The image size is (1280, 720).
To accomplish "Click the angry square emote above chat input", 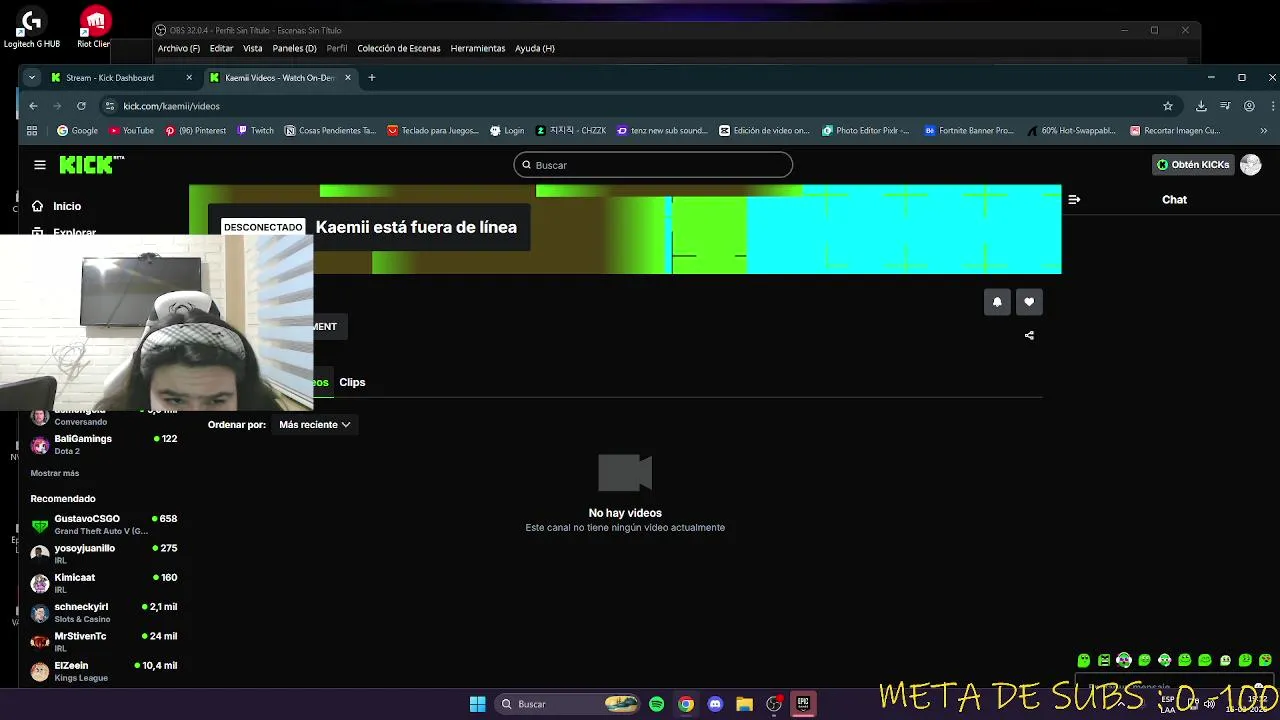I will click(x=1104, y=660).
